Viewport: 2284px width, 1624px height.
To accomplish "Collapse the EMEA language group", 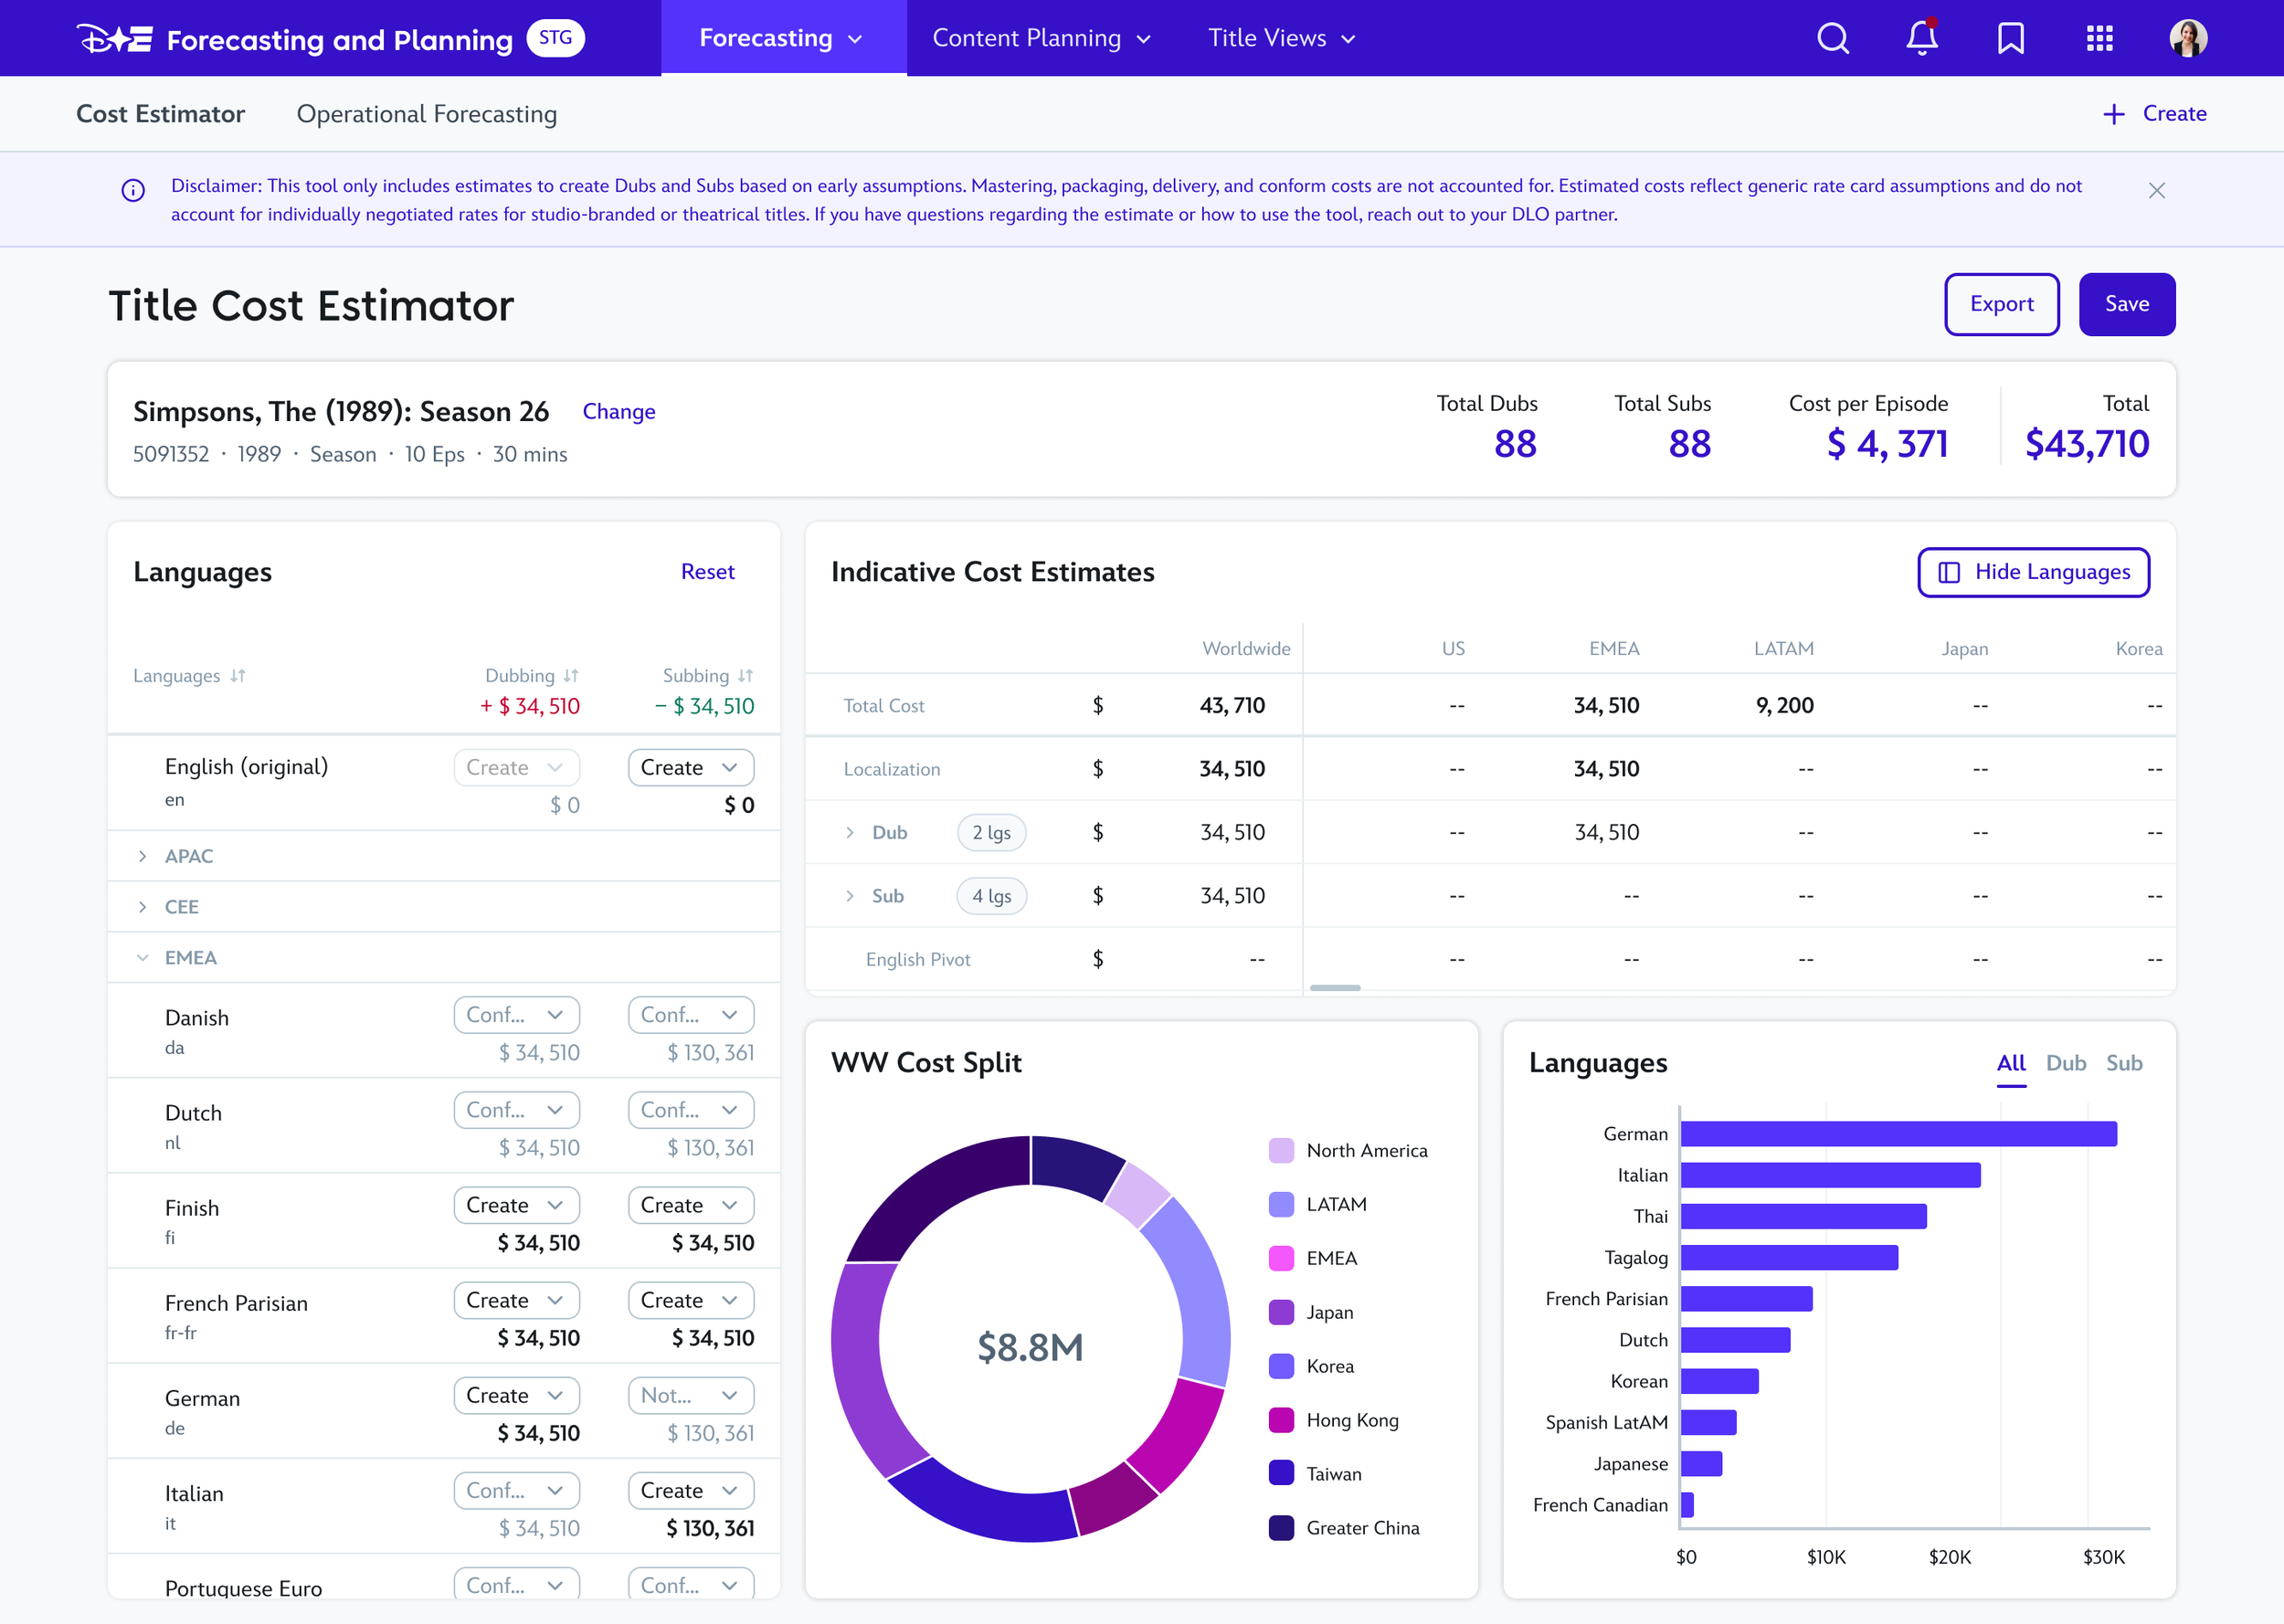I will pyautogui.click(x=143, y=958).
